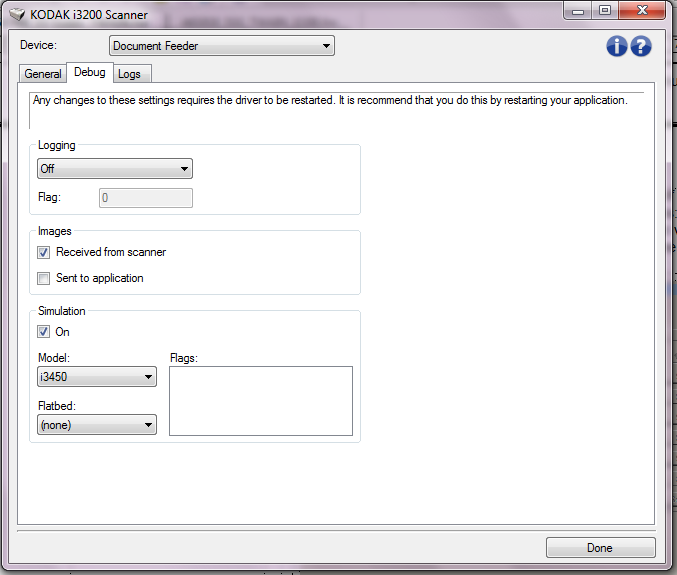
Task: Open the Model dropdown showing i3450
Action: 97,377
